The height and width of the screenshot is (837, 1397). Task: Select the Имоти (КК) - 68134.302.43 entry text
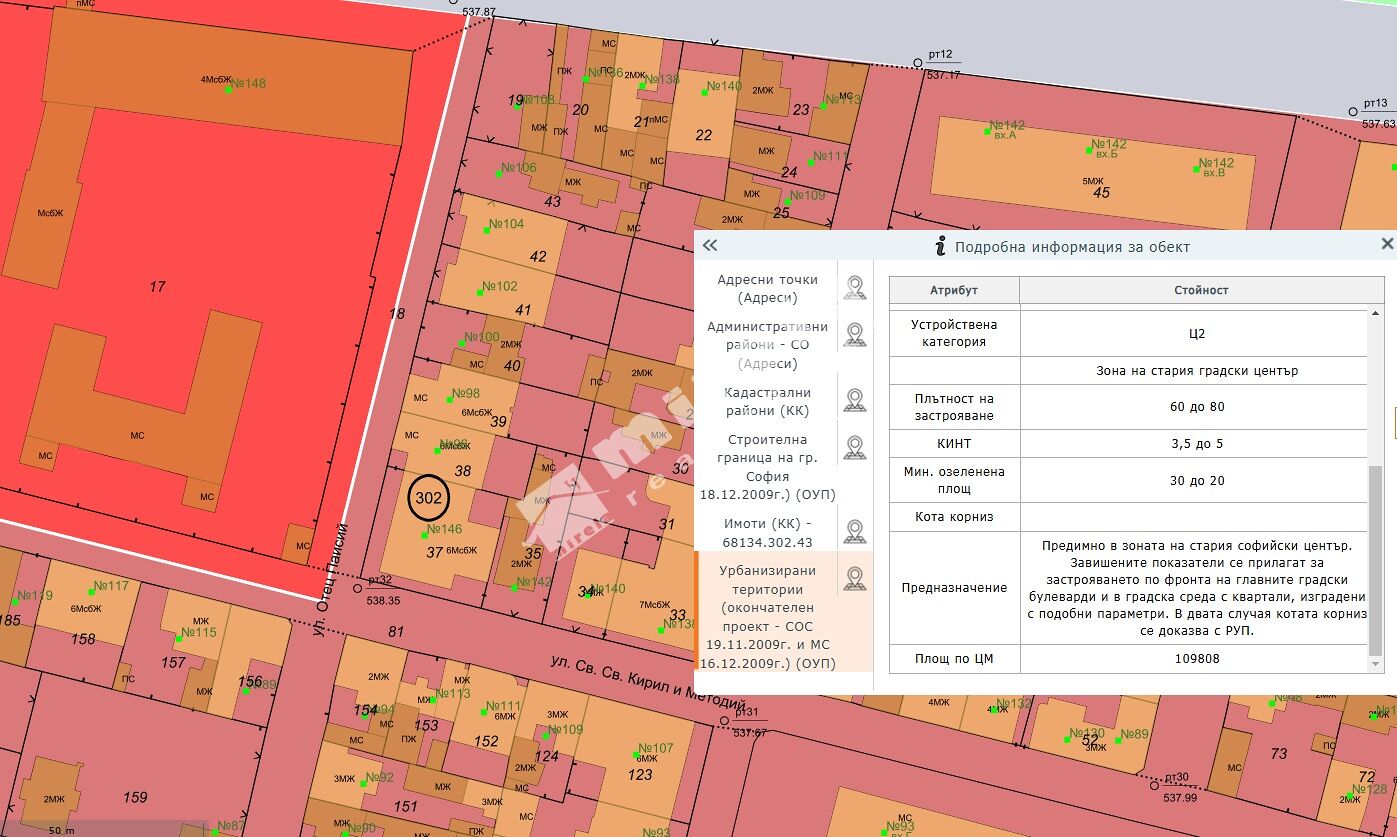pos(767,532)
